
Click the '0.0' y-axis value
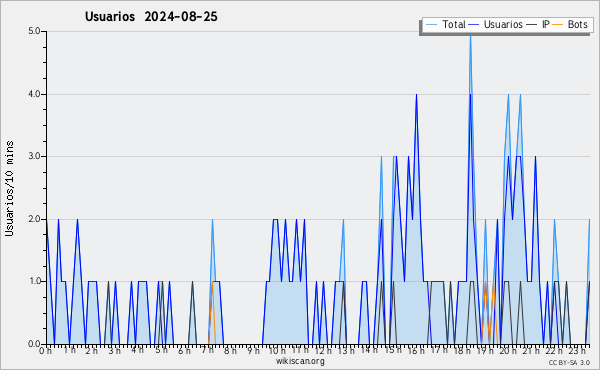point(34,344)
